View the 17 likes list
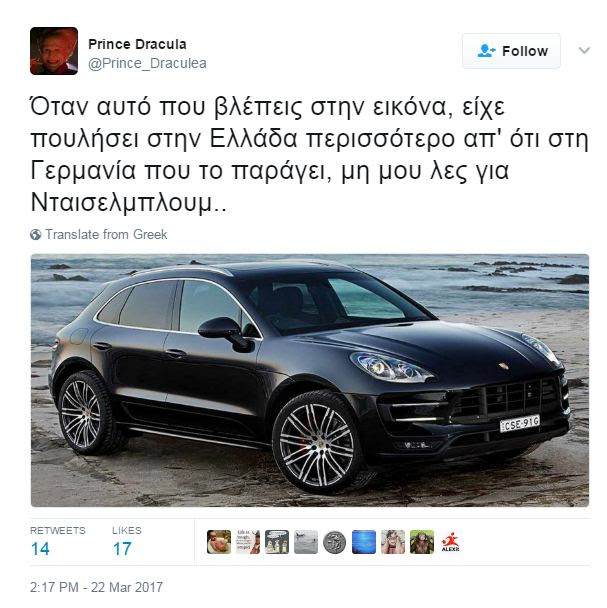Image resolution: width=607 pixels, height=608 pixels. click(x=126, y=542)
